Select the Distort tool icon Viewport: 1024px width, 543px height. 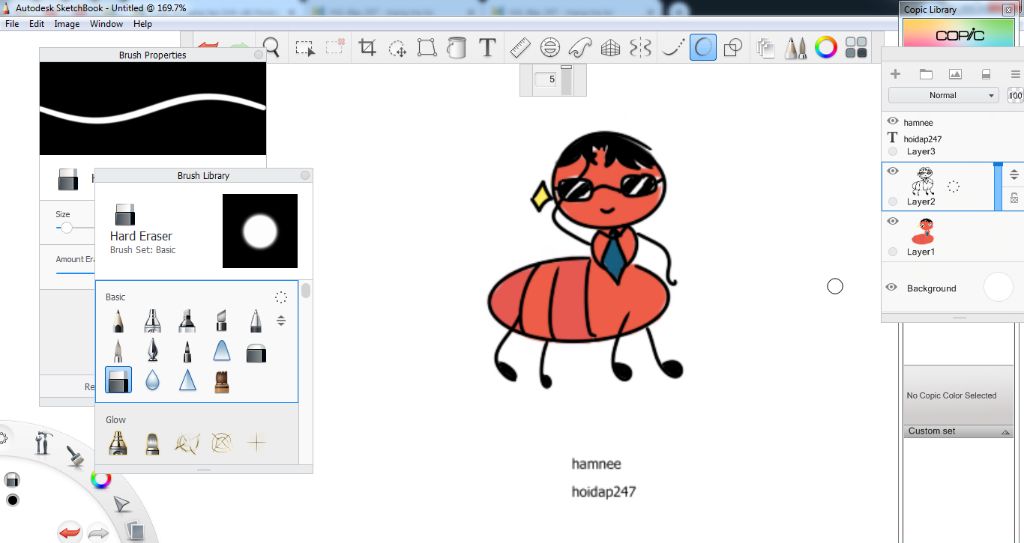427,48
